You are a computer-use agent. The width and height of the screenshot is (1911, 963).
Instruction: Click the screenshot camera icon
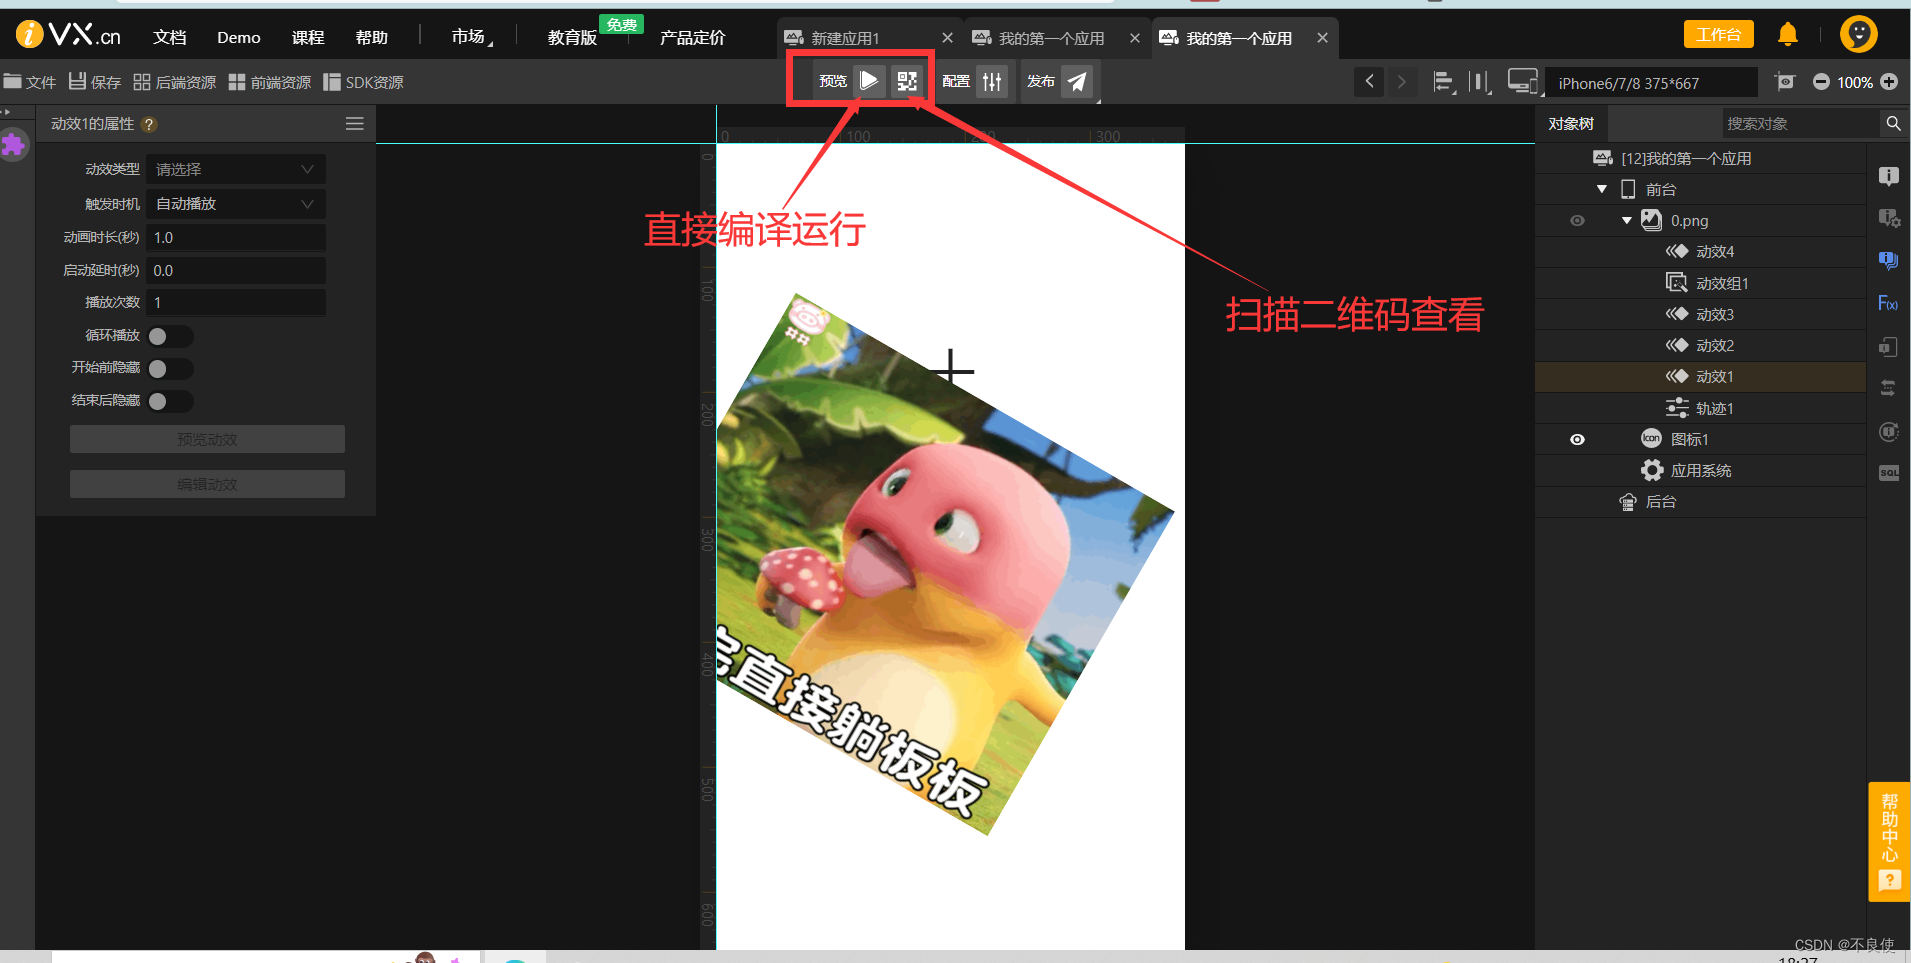[x=1785, y=81]
